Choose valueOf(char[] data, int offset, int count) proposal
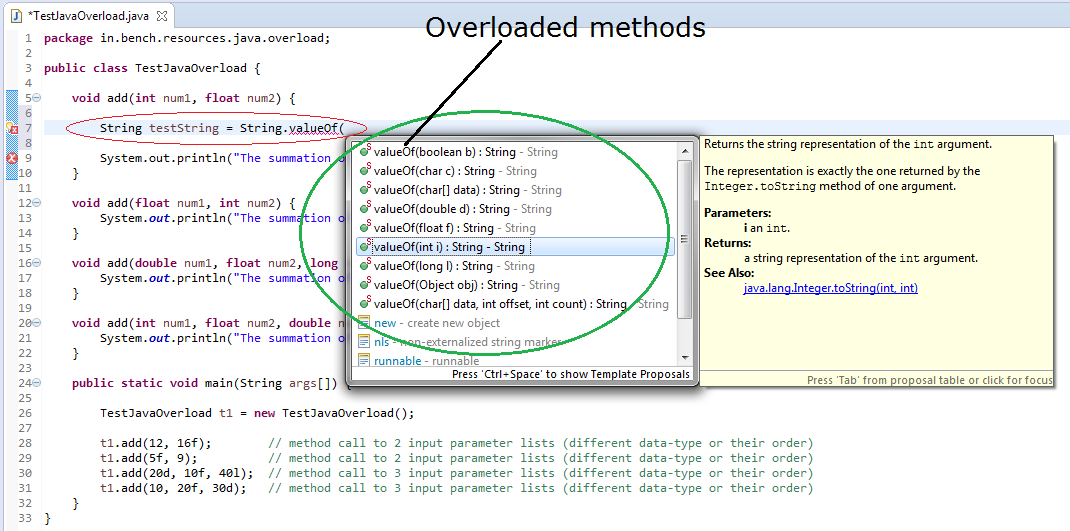The image size is (1070, 531). pyautogui.click(x=513, y=304)
